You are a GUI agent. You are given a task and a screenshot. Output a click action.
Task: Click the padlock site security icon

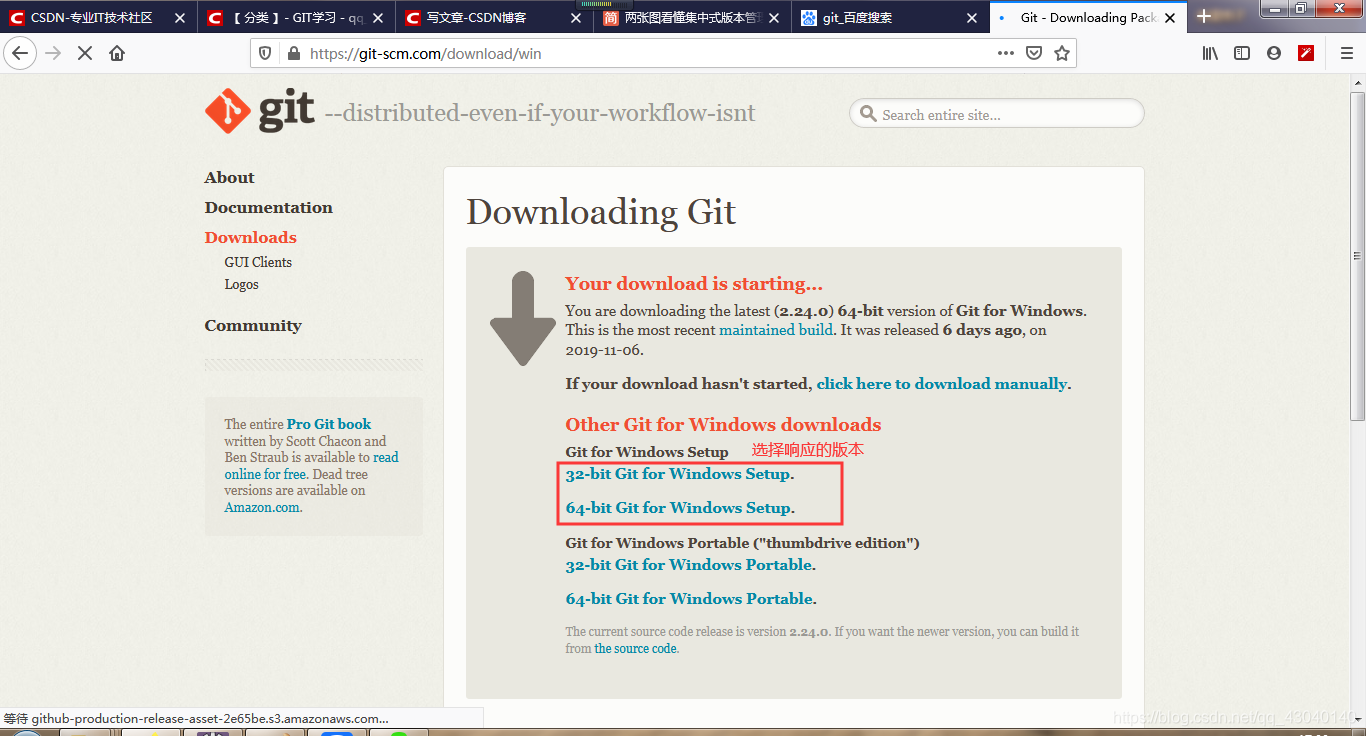[293, 53]
